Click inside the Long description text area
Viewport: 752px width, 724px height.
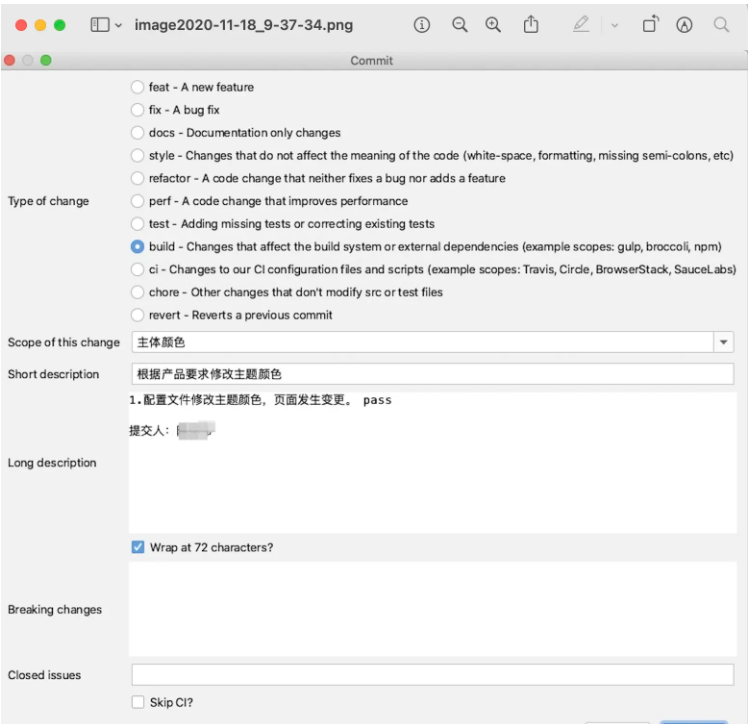pos(433,463)
